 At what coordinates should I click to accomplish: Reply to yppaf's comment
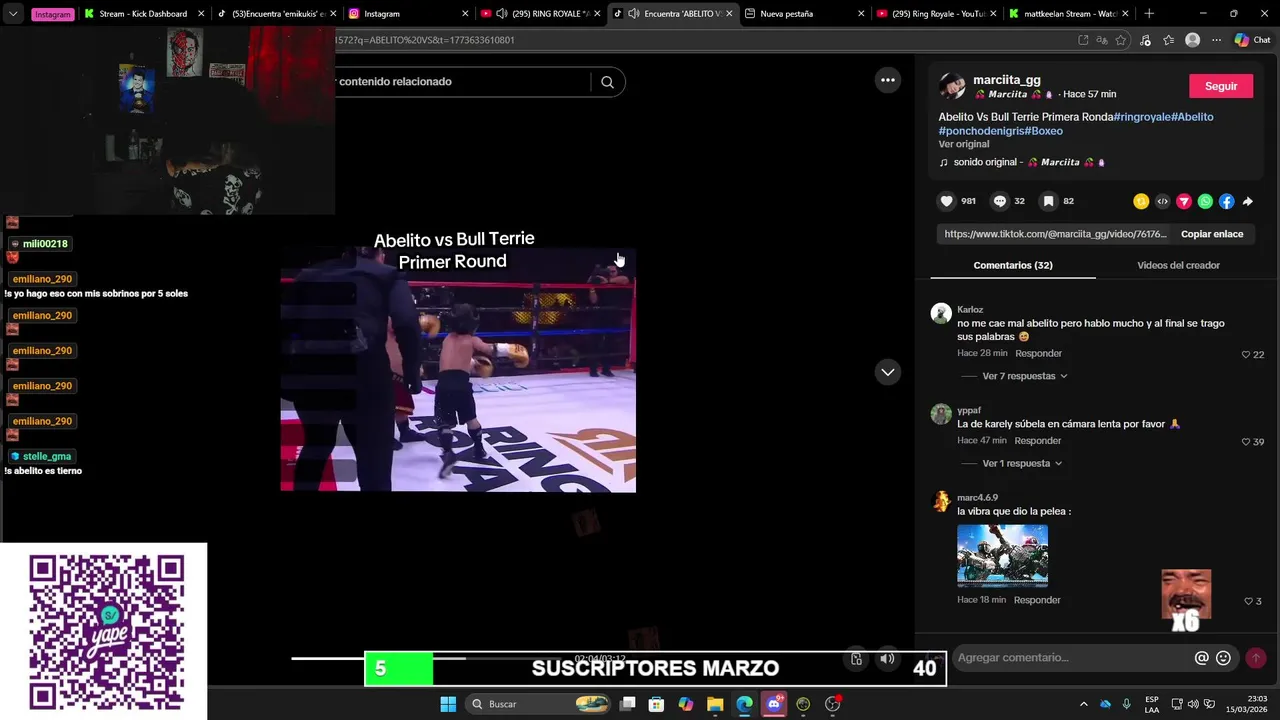[1038, 441]
